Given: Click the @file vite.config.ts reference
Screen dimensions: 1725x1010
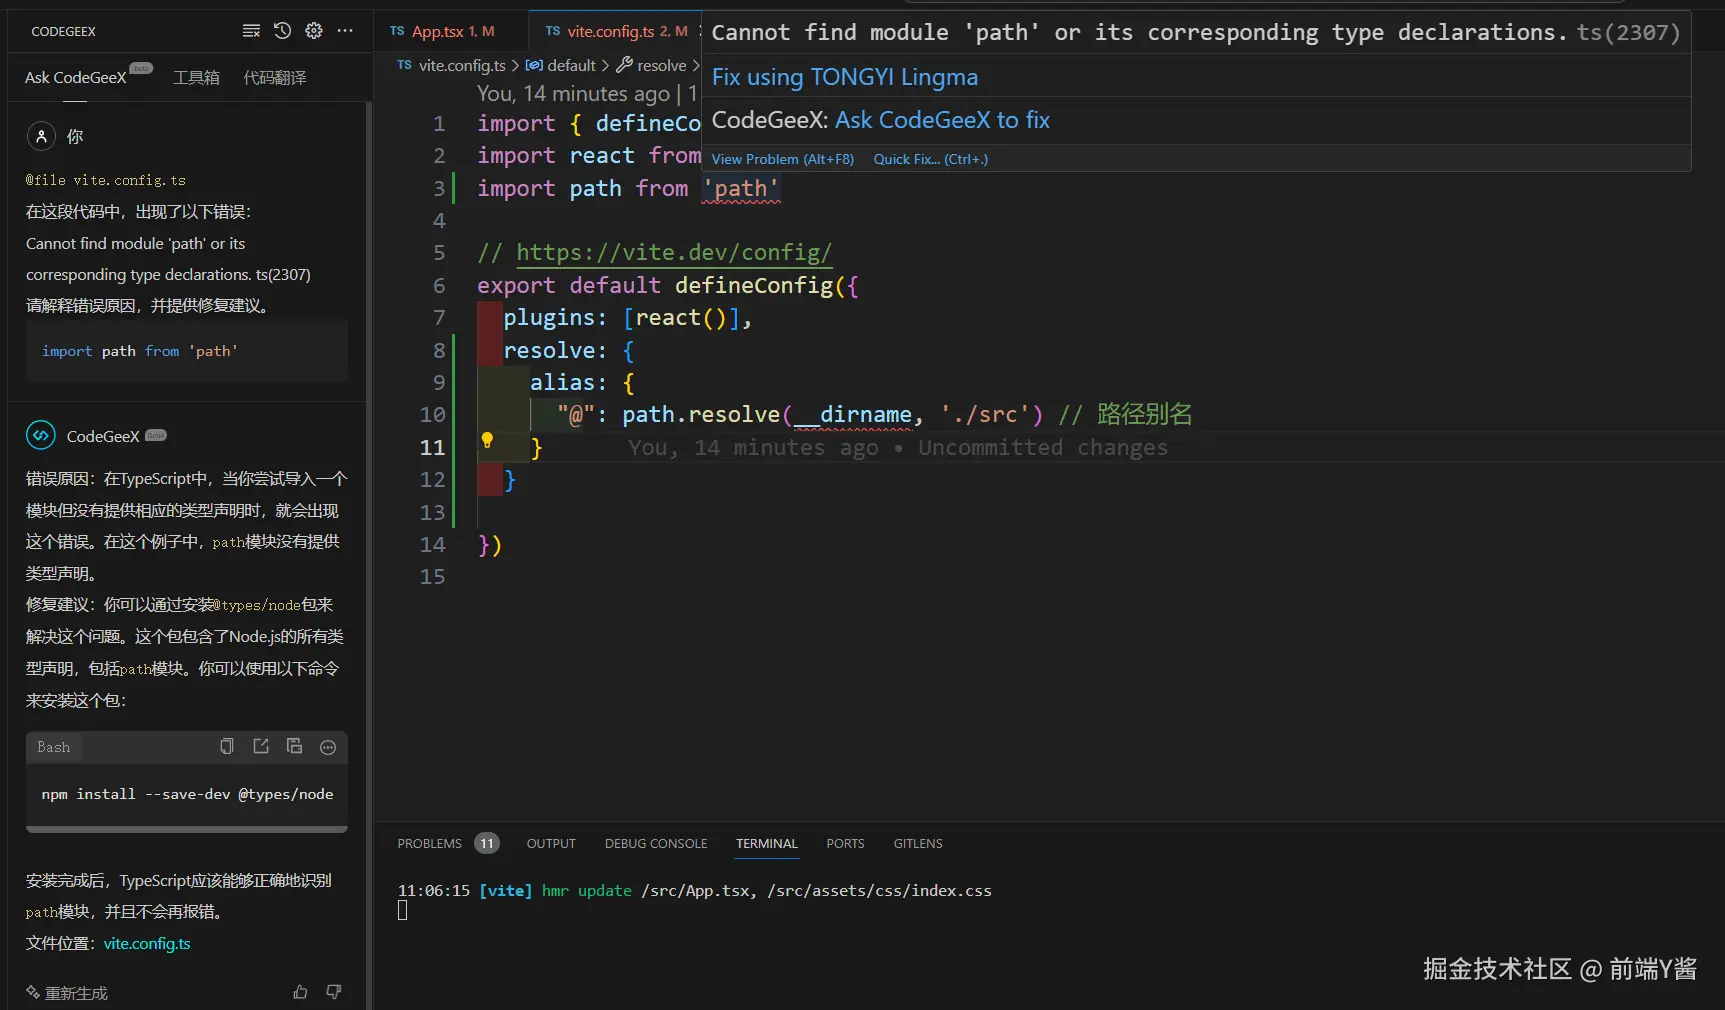Looking at the screenshot, I should [106, 180].
